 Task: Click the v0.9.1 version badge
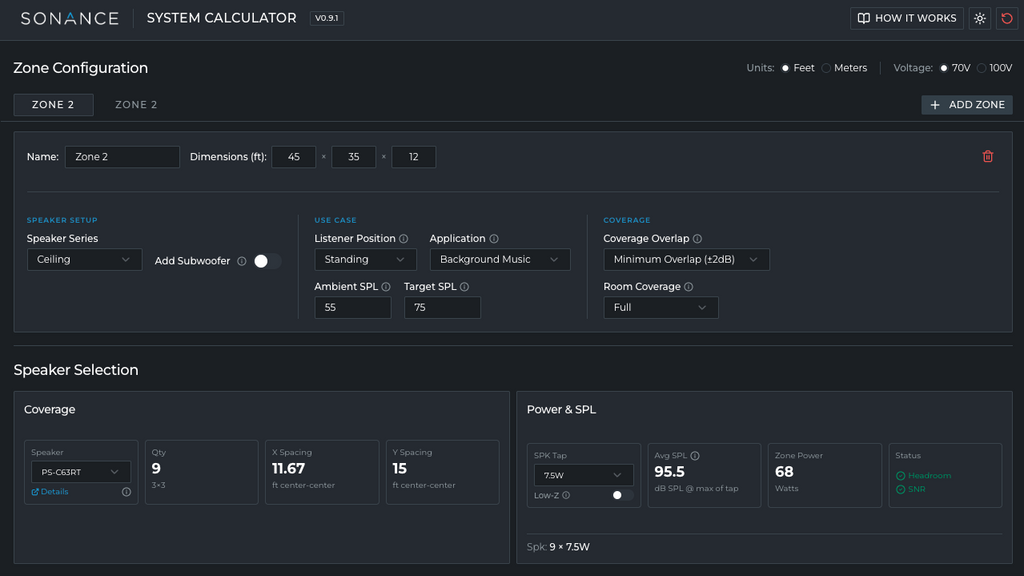coord(327,18)
